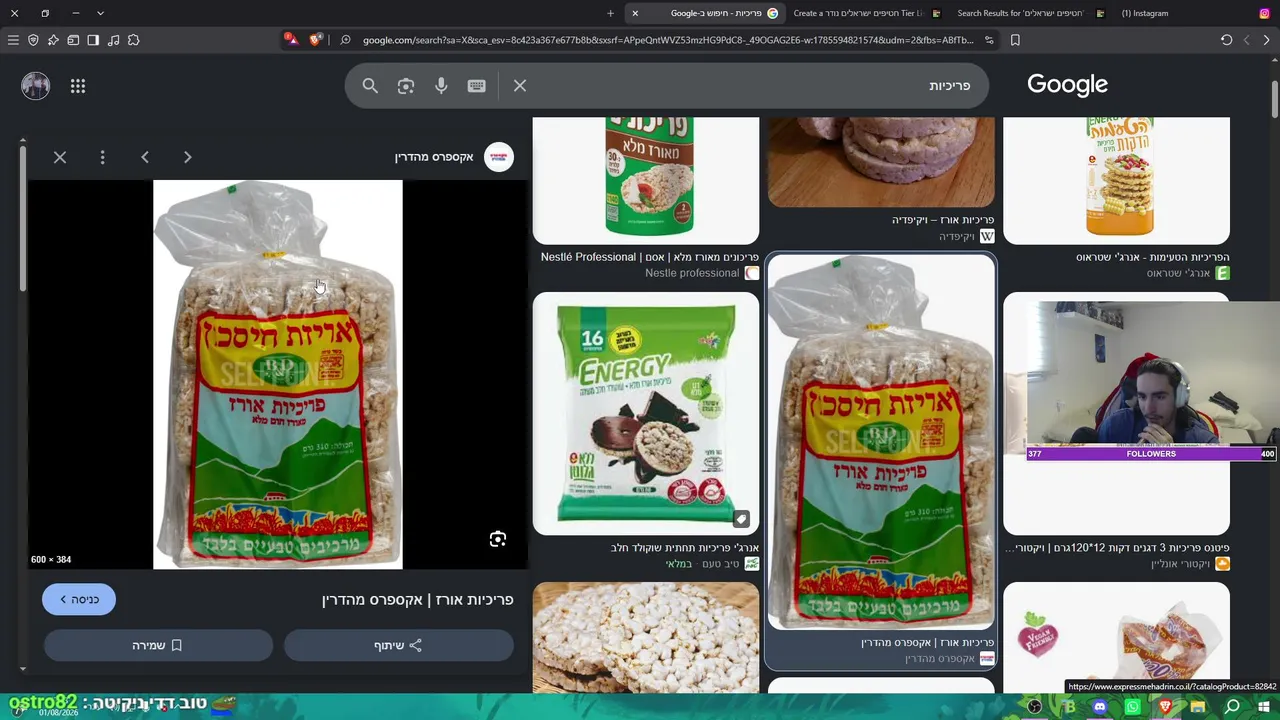Open Windows taskbar search
Screen dimensions: 1280x720
point(1232,707)
